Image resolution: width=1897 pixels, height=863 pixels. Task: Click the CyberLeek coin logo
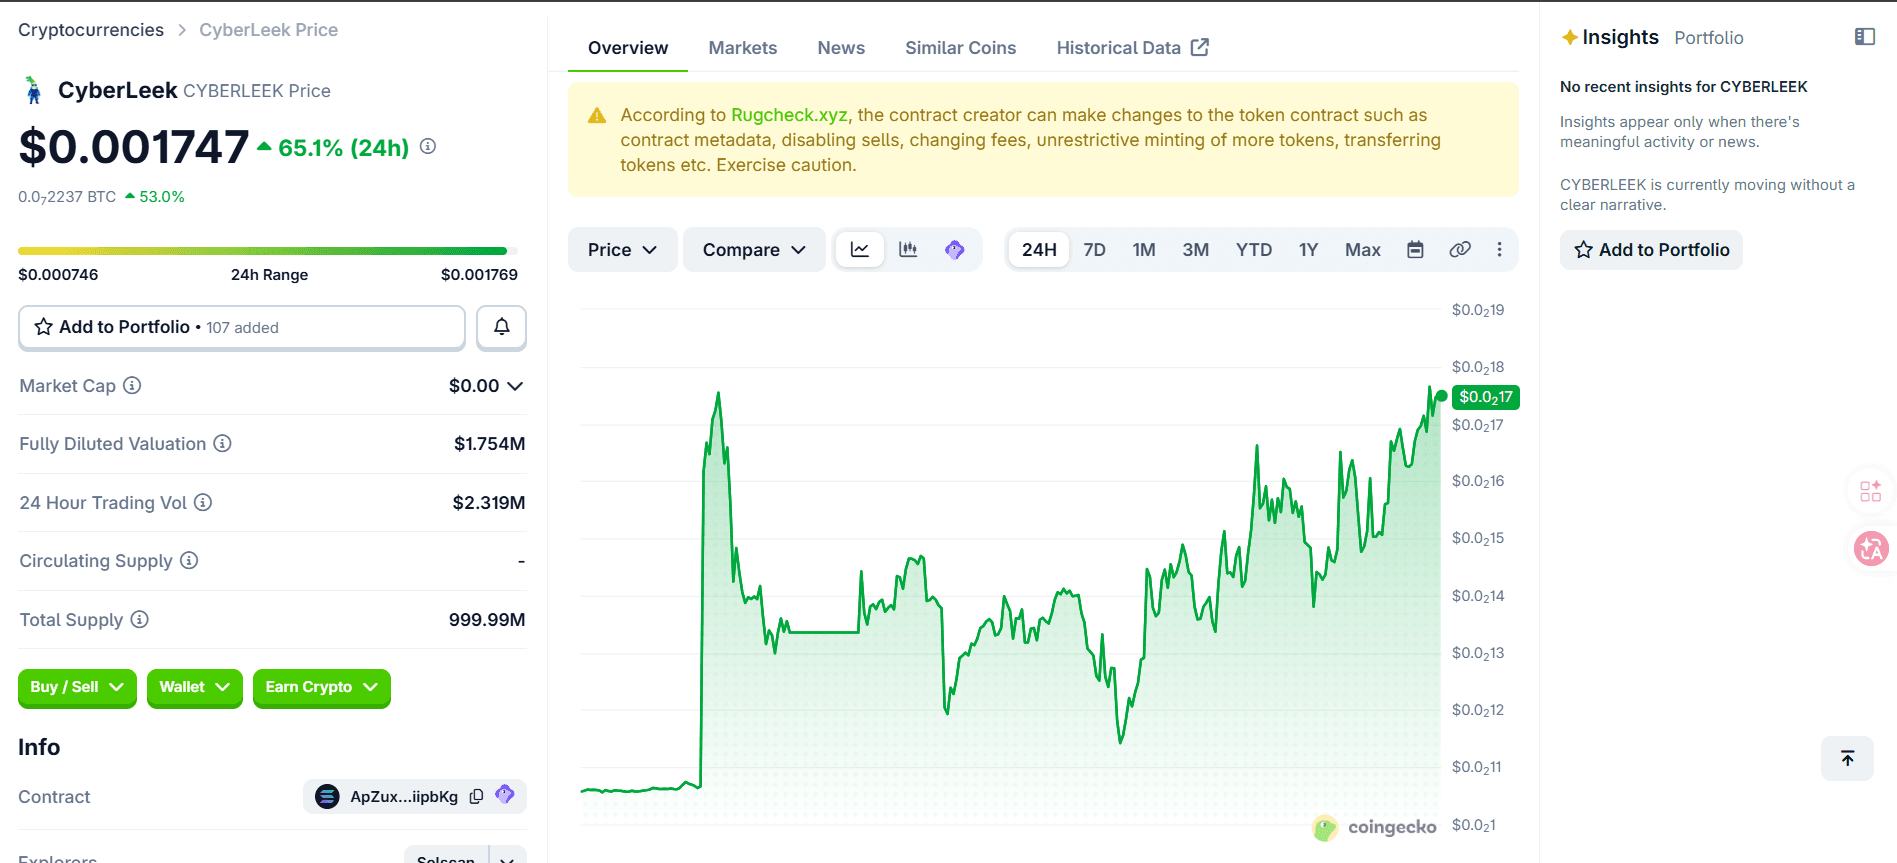(x=34, y=90)
